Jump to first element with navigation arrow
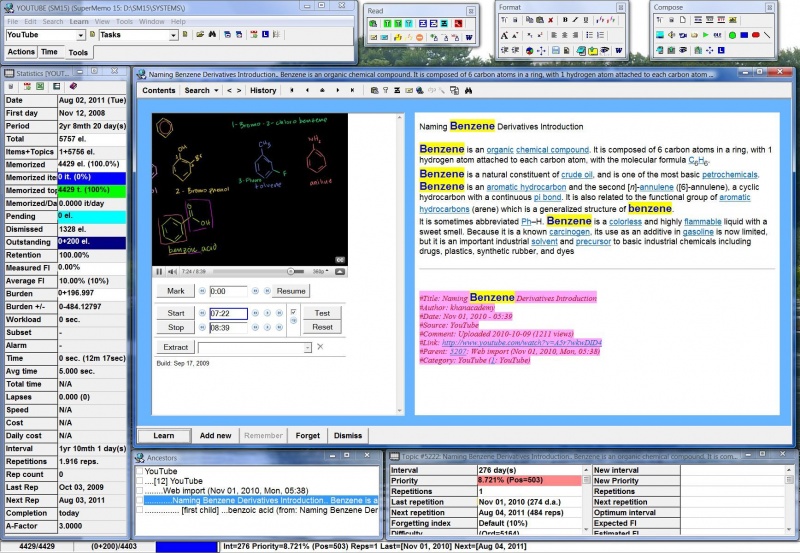Viewport: 800px width, 553px height. 292,90
